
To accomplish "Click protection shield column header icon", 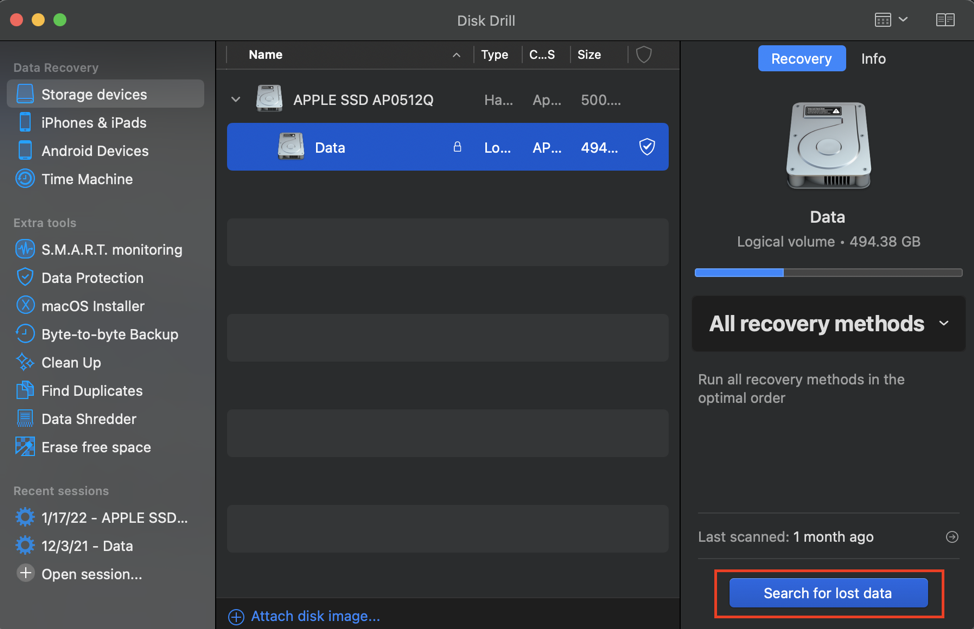I will (x=644, y=55).
